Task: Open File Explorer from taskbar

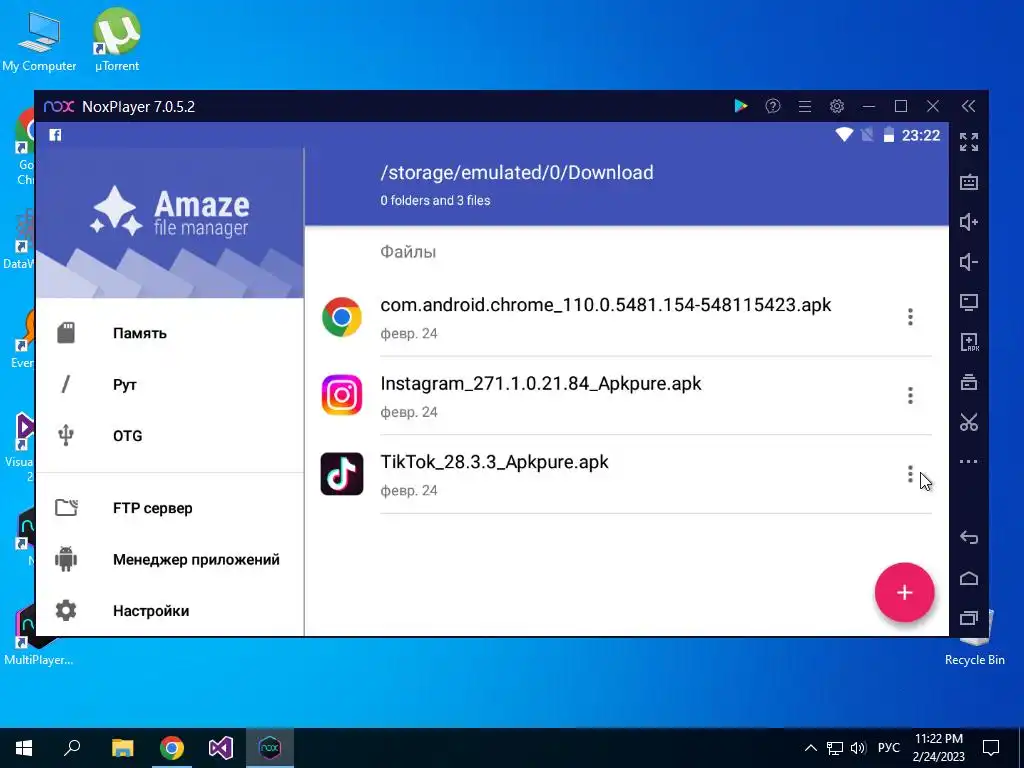Action: [x=122, y=748]
